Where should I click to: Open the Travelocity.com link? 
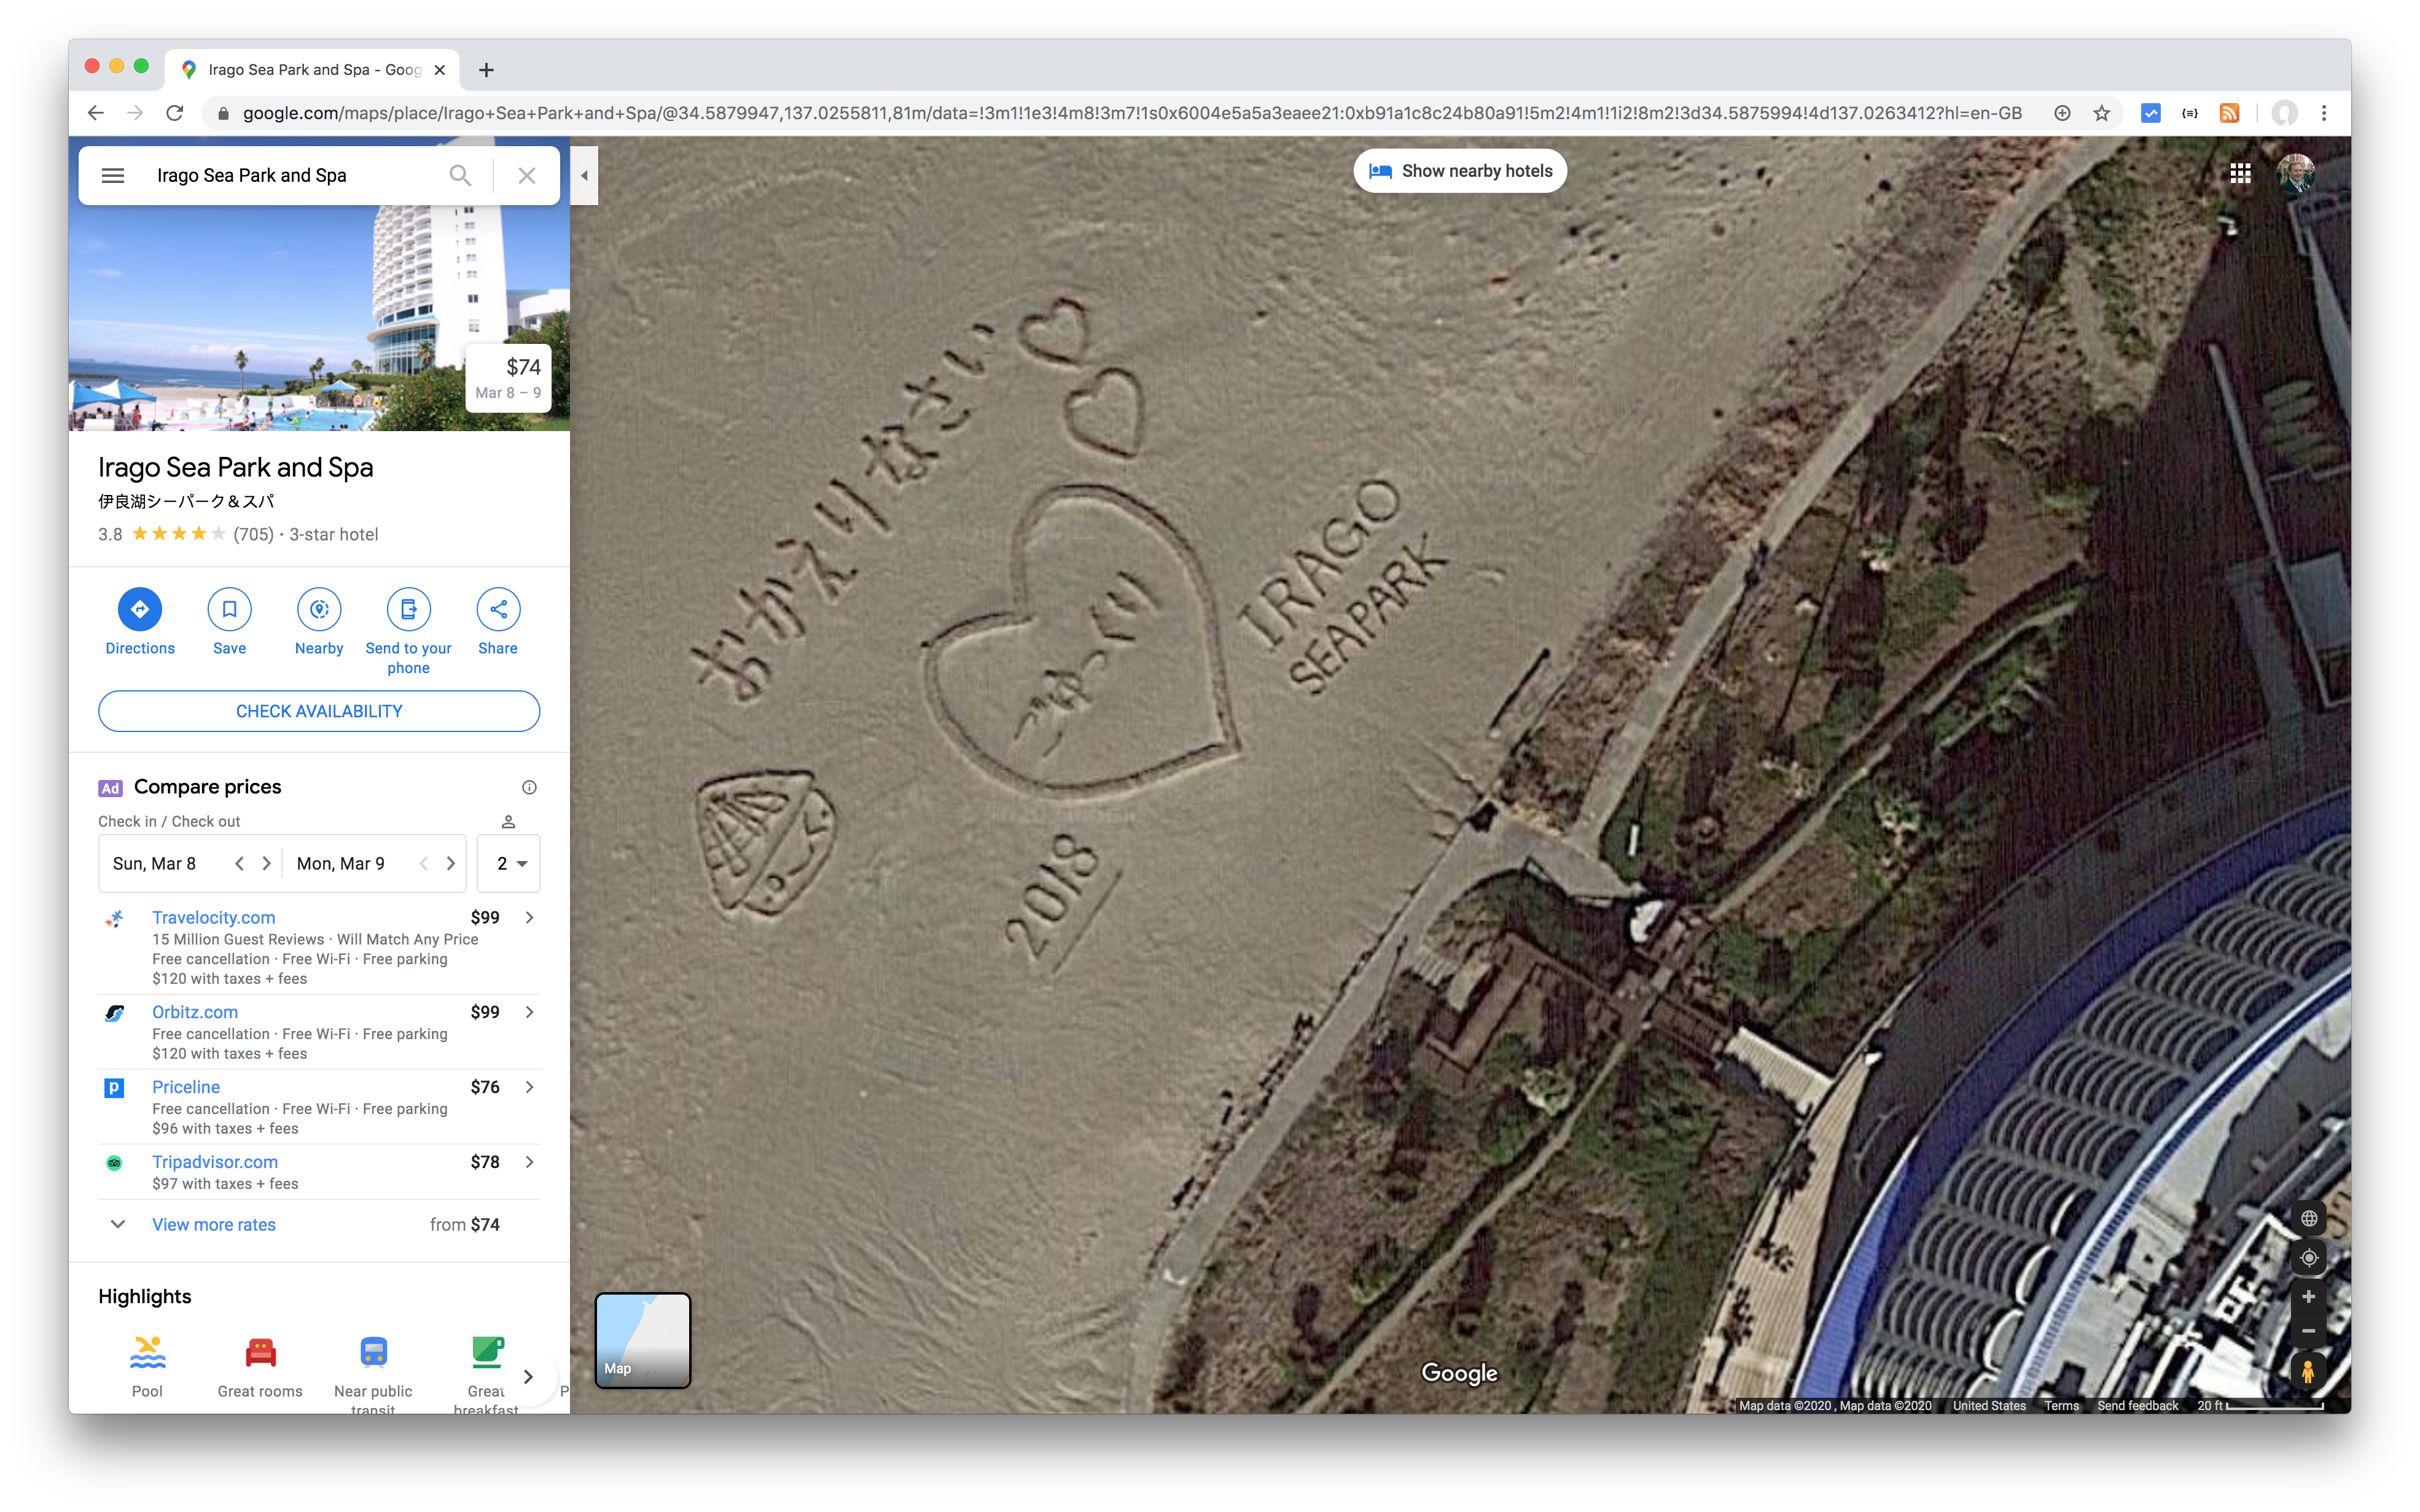(213, 917)
